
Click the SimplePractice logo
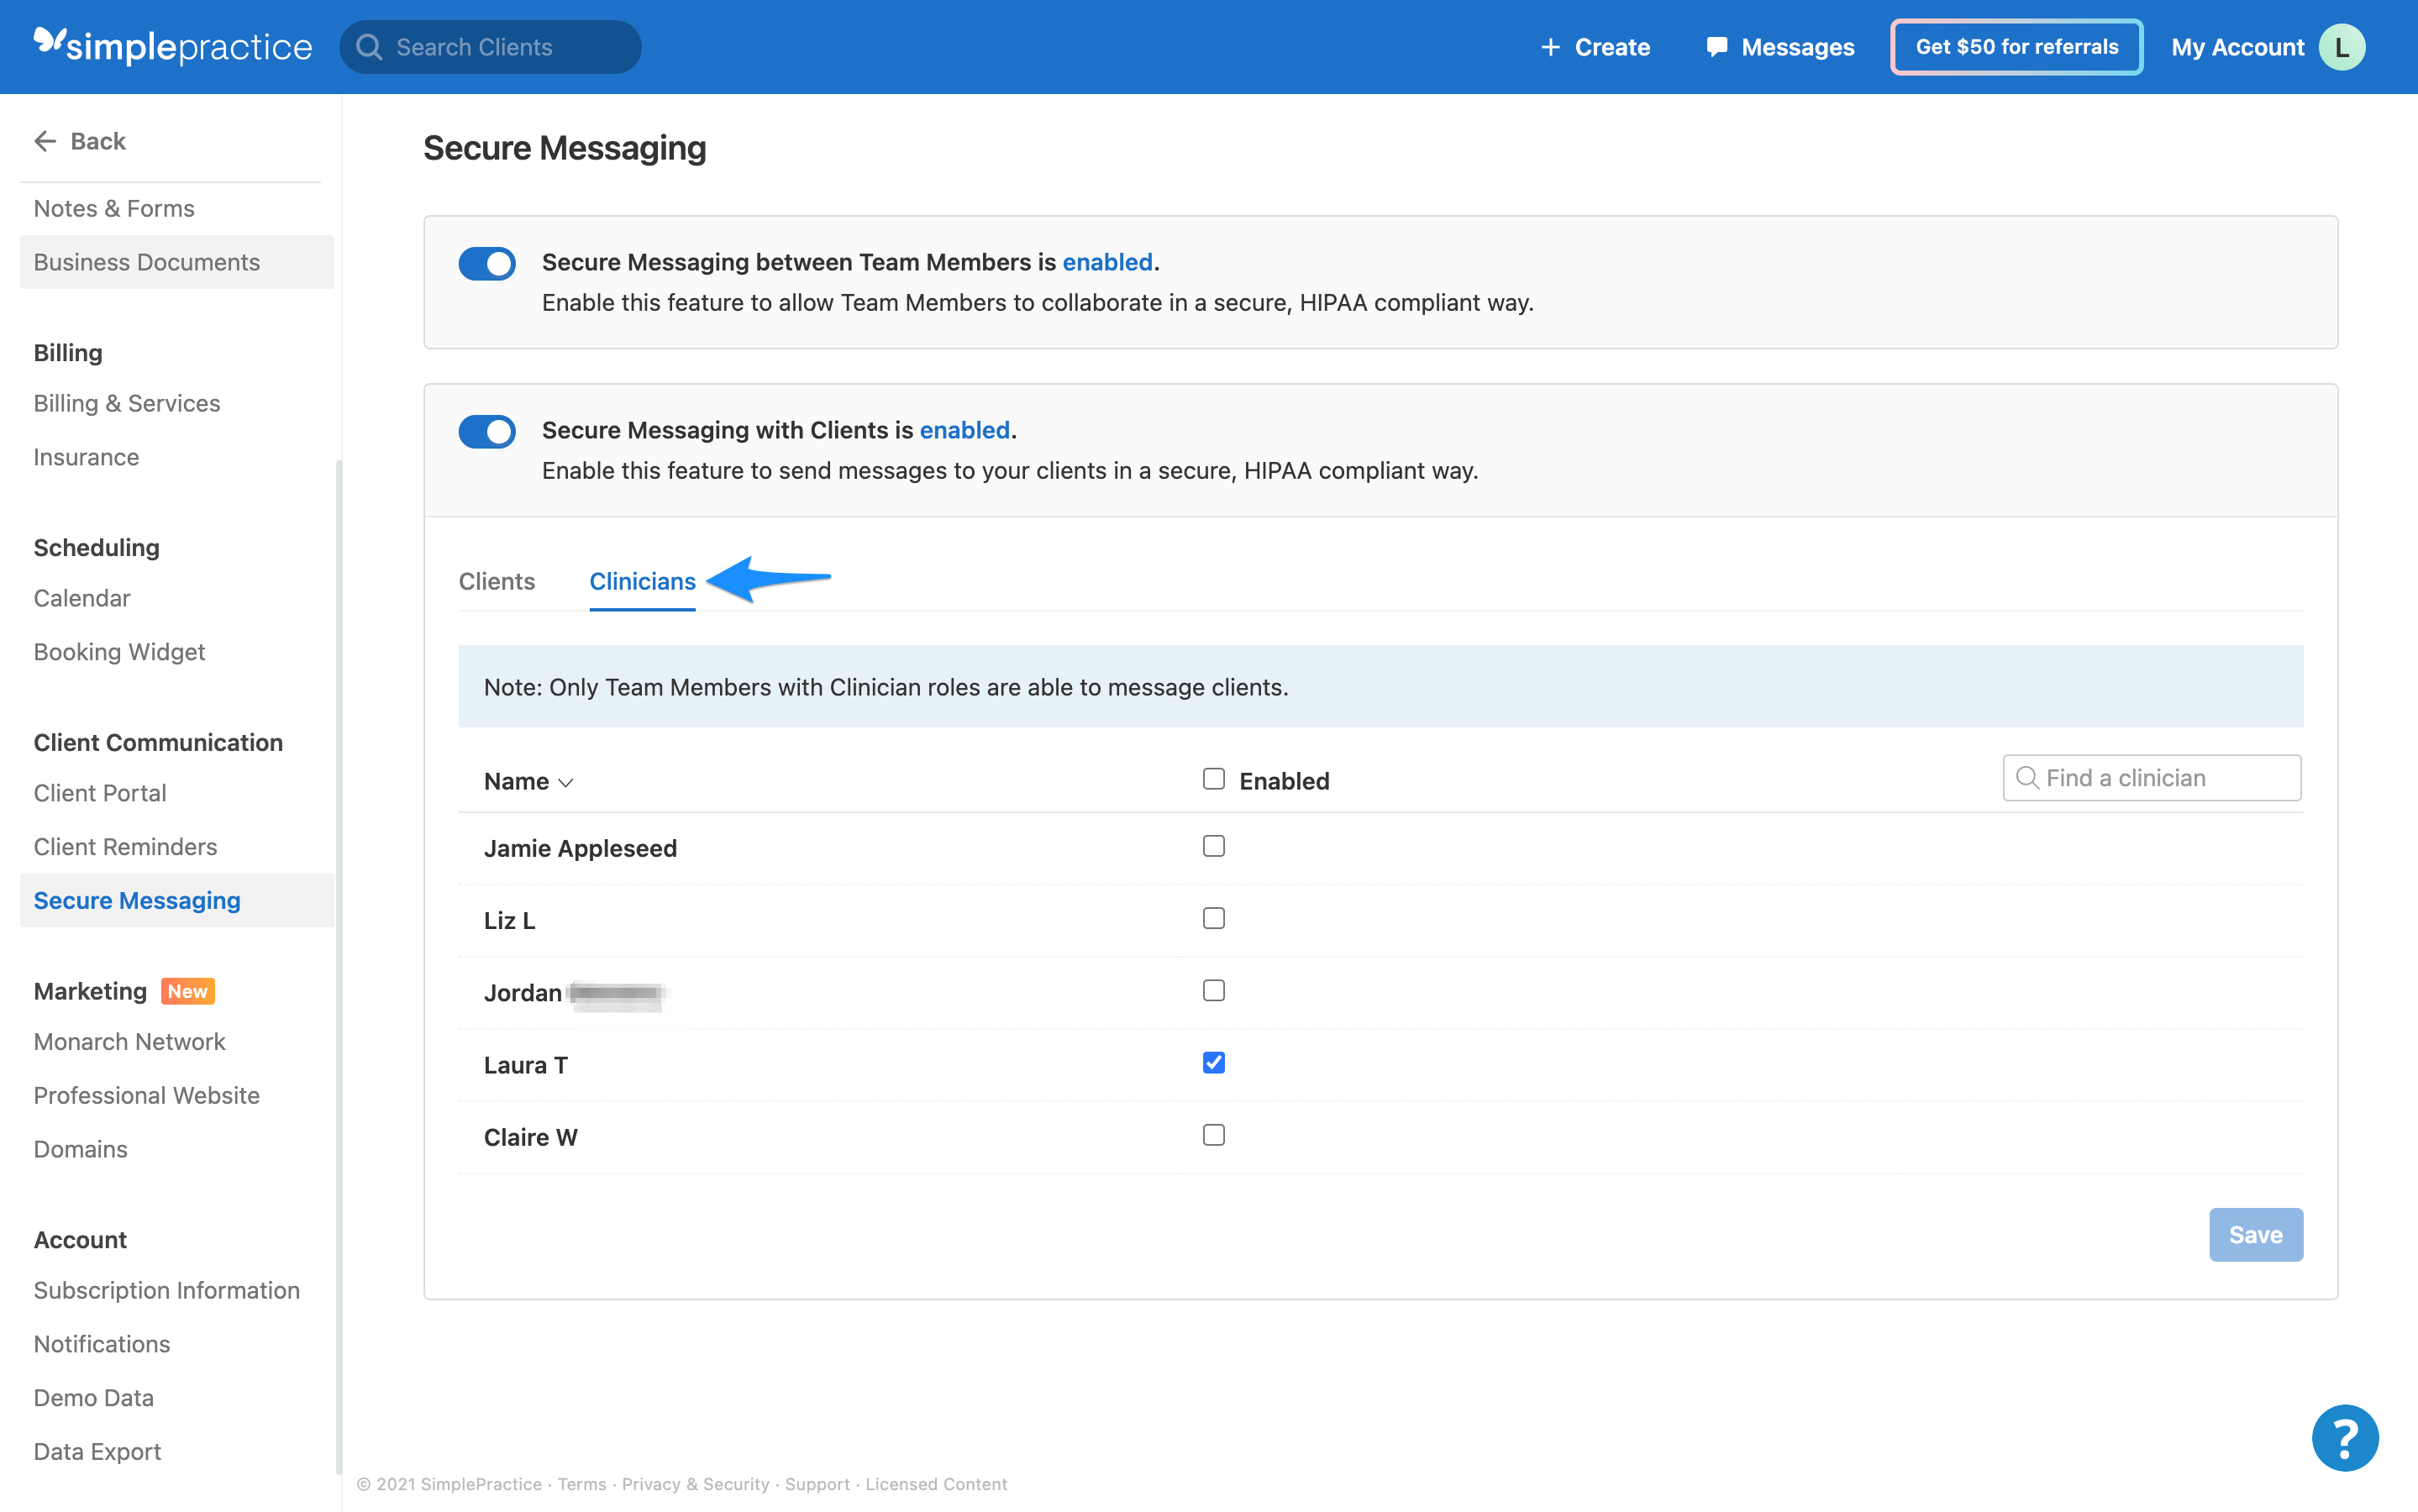click(x=171, y=46)
